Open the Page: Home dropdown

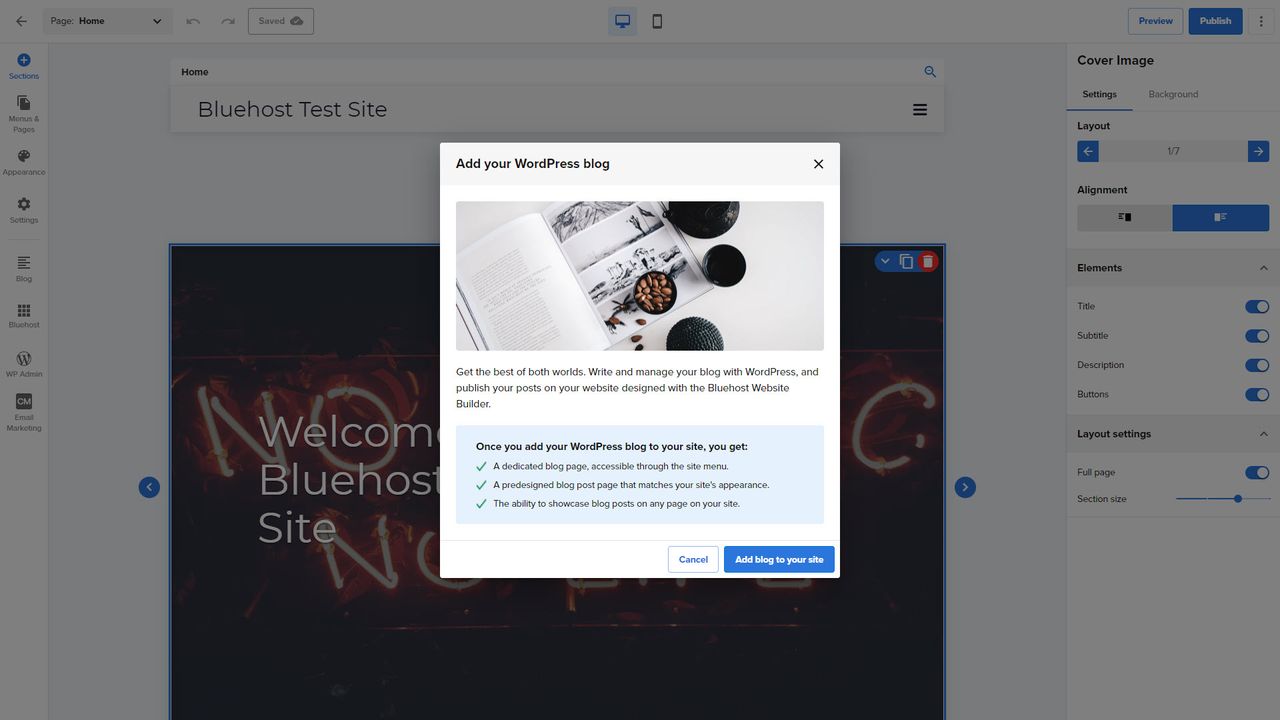(x=108, y=21)
